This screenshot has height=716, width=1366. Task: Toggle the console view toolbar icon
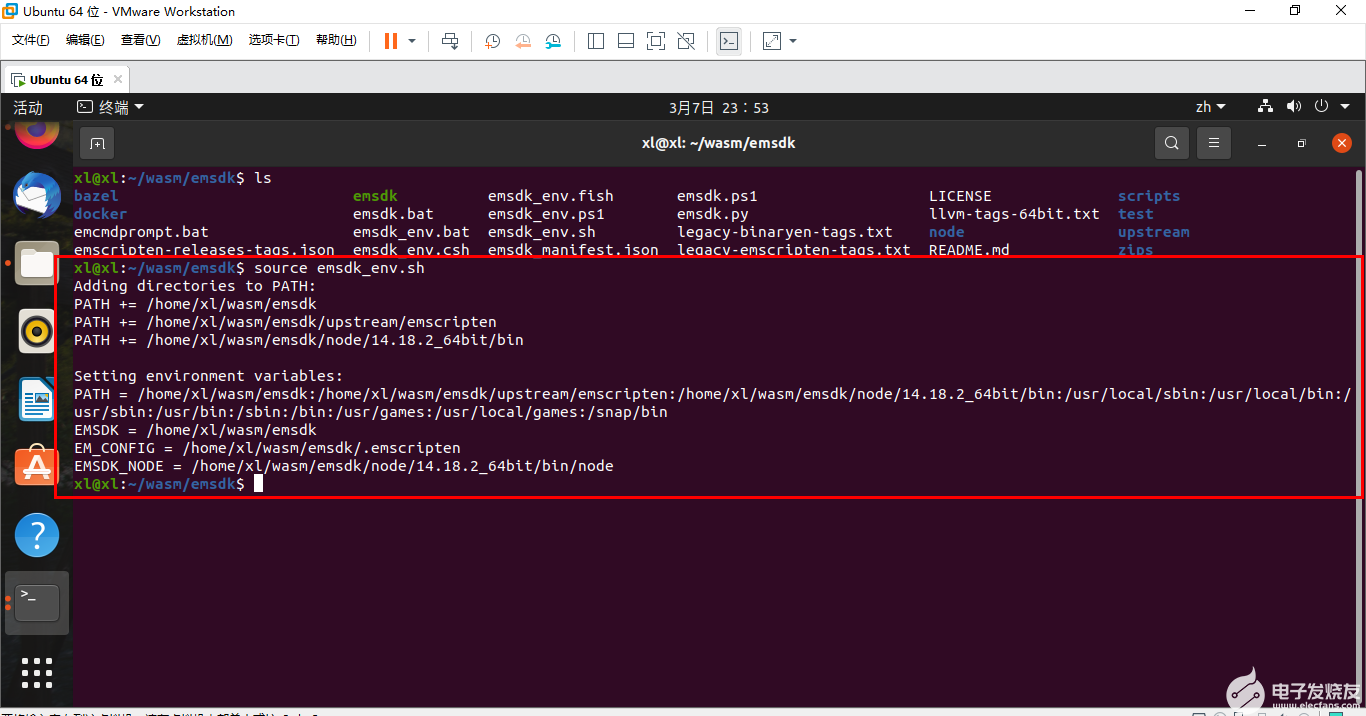(729, 41)
